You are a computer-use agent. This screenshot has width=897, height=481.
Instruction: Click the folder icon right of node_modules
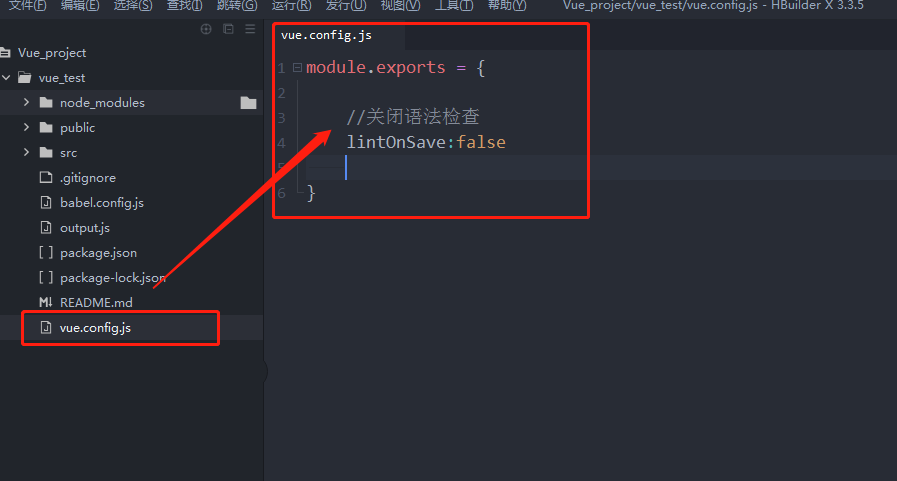[x=248, y=102]
